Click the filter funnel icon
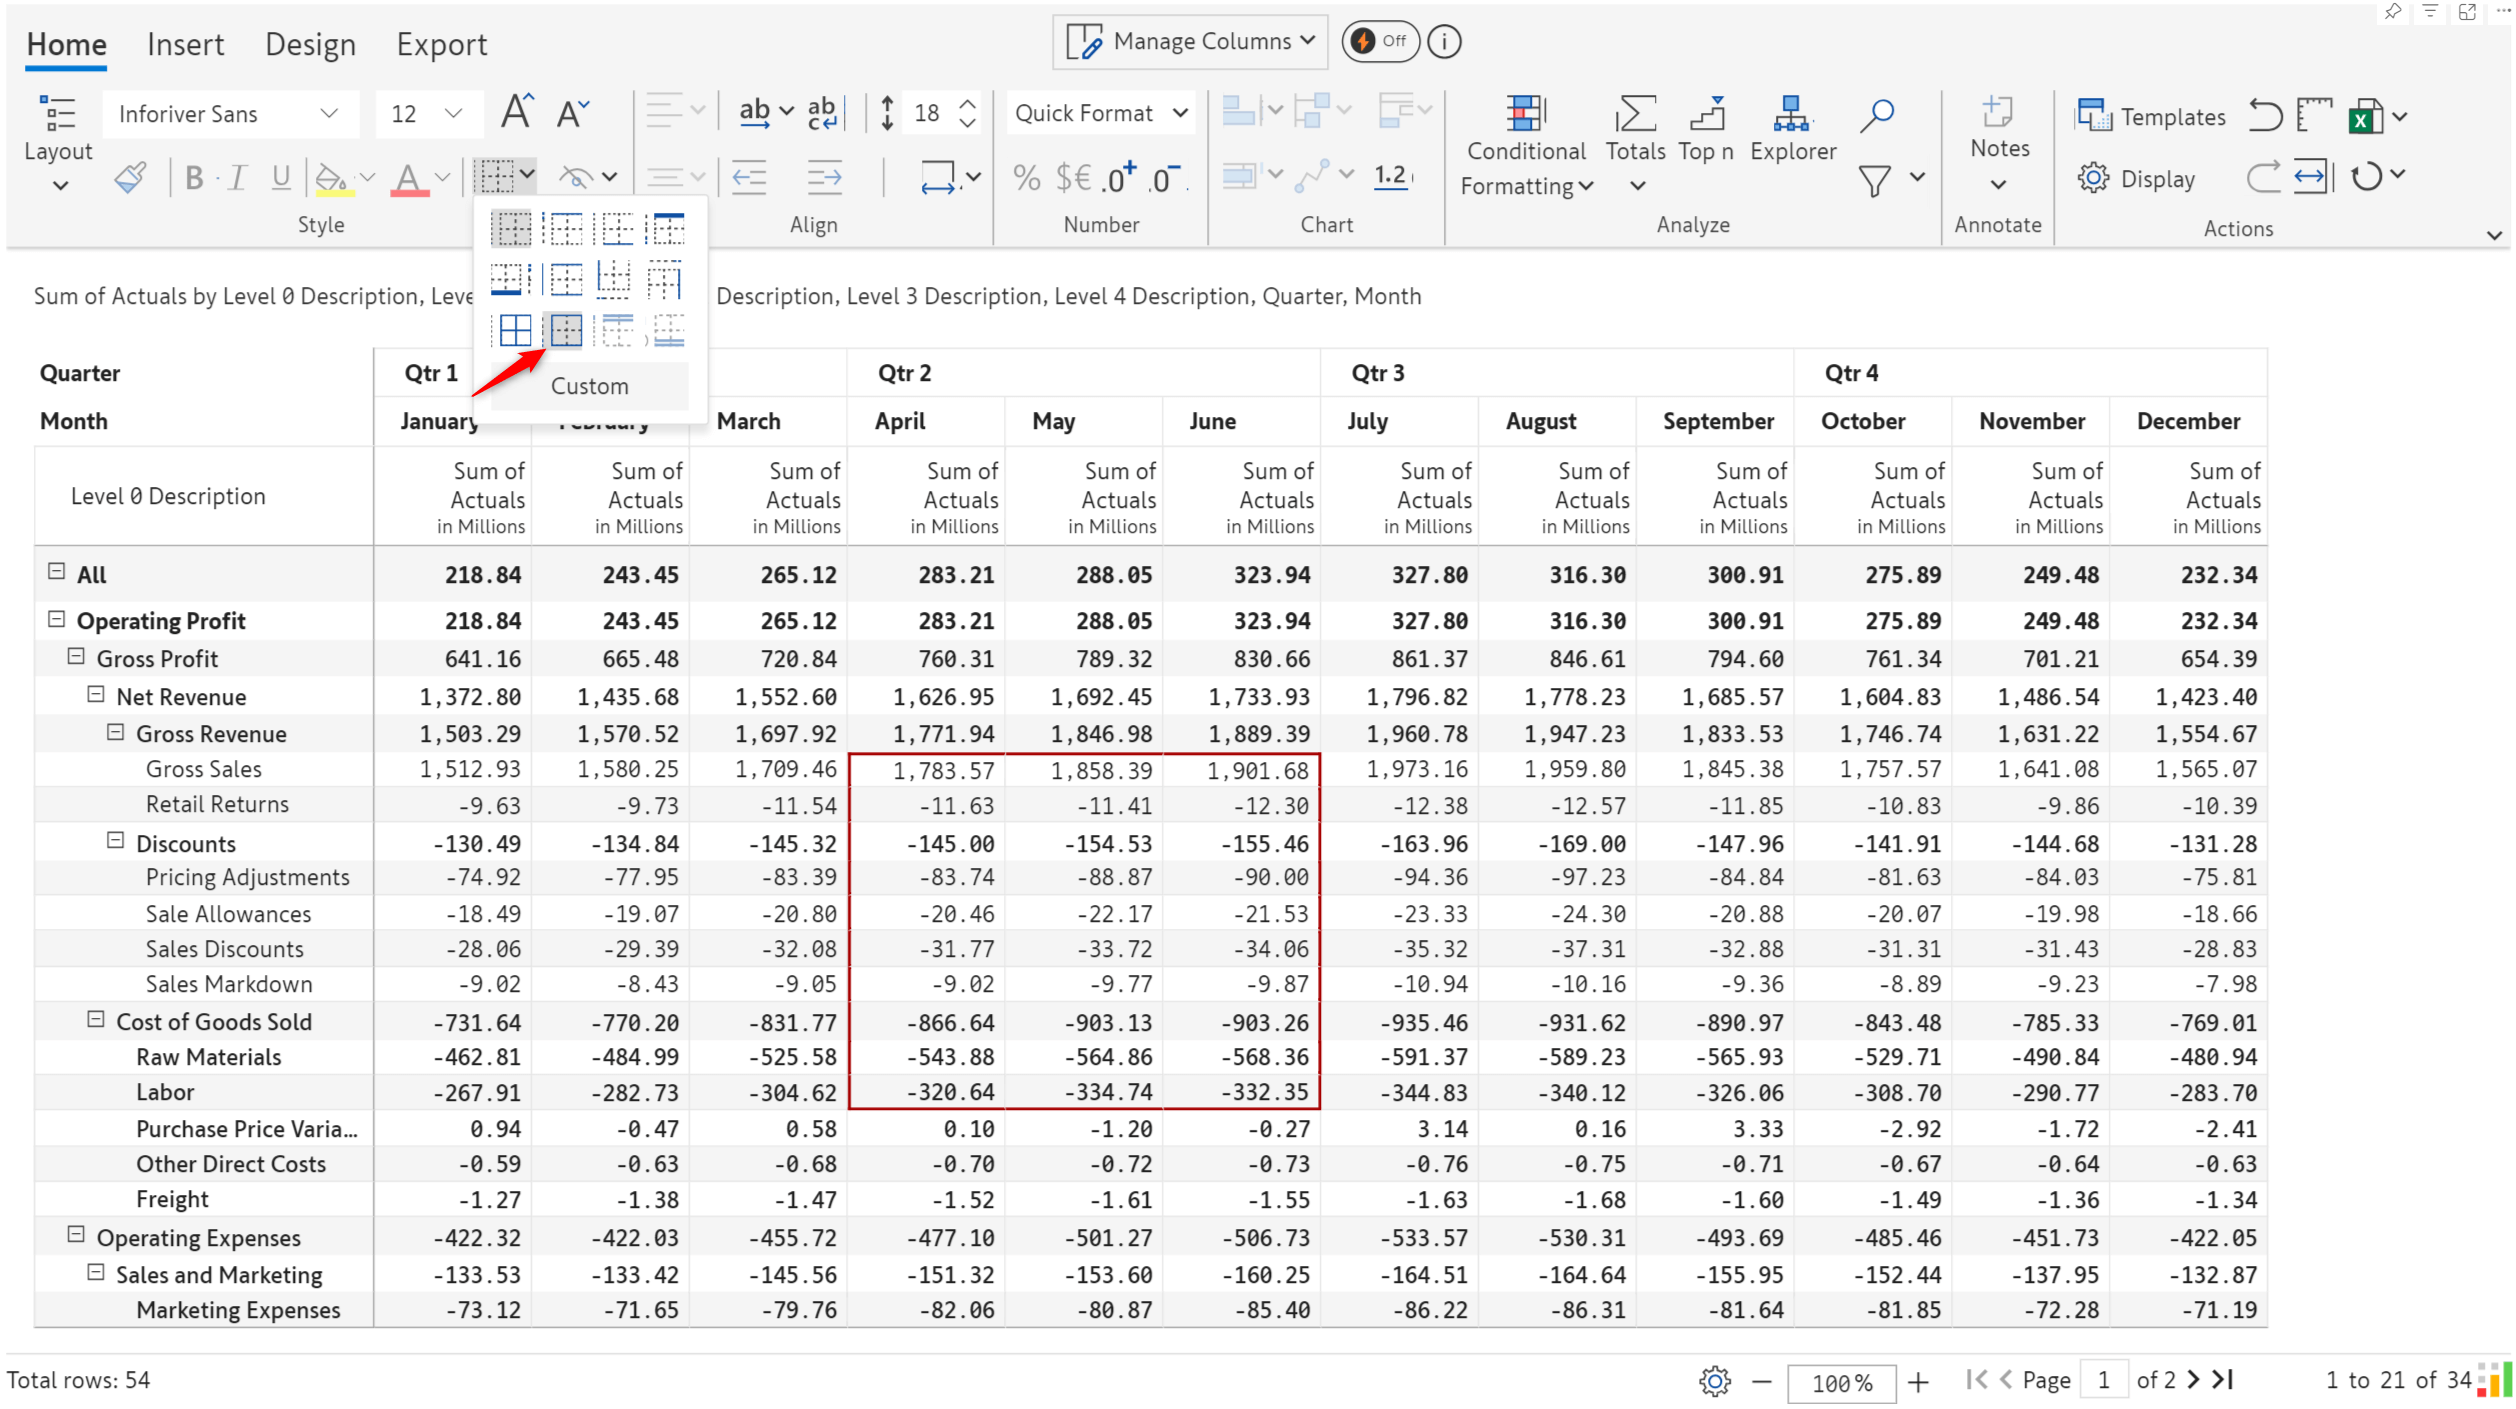 (x=1874, y=181)
